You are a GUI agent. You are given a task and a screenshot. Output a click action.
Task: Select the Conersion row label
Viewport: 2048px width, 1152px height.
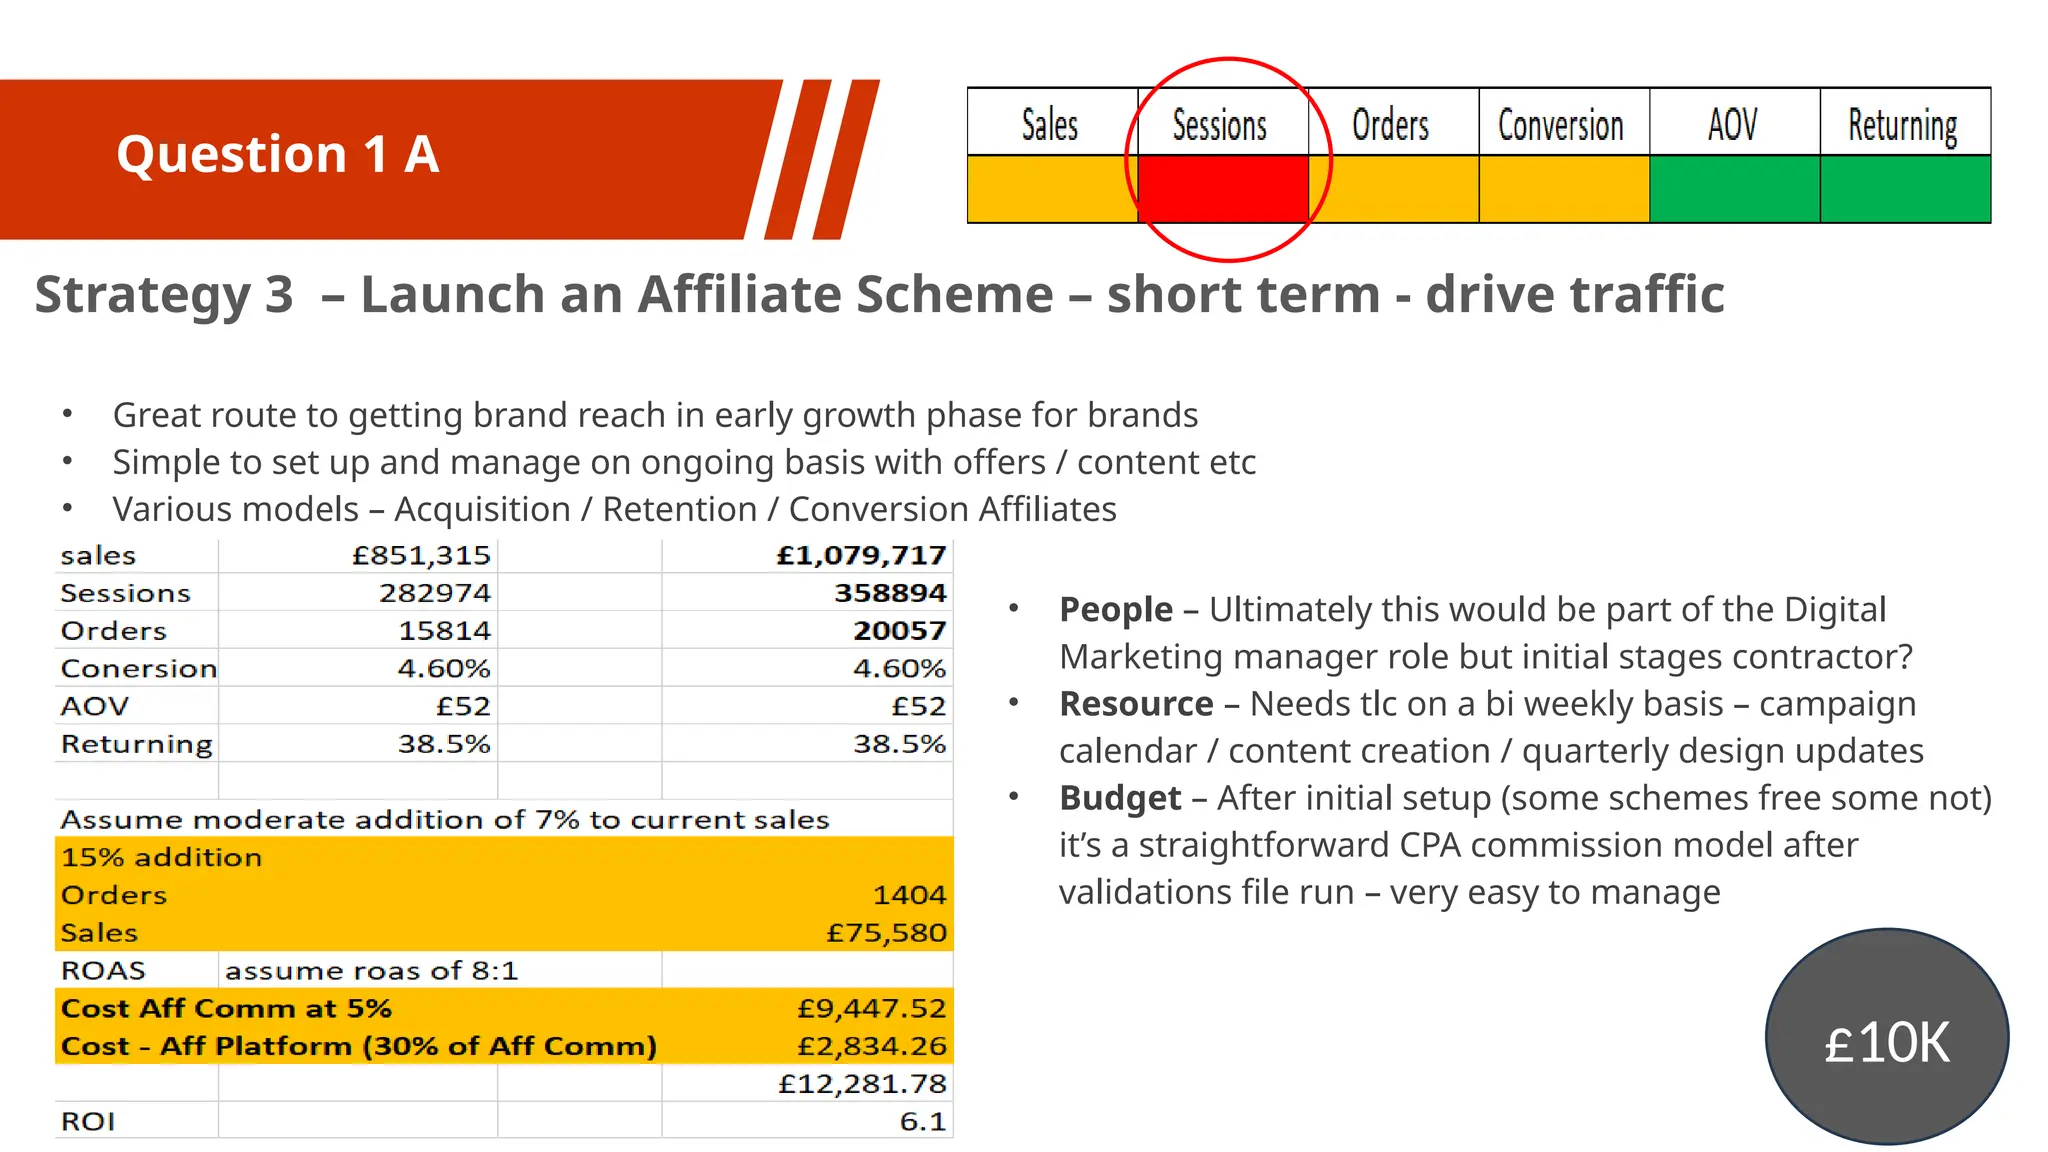click(x=138, y=668)
